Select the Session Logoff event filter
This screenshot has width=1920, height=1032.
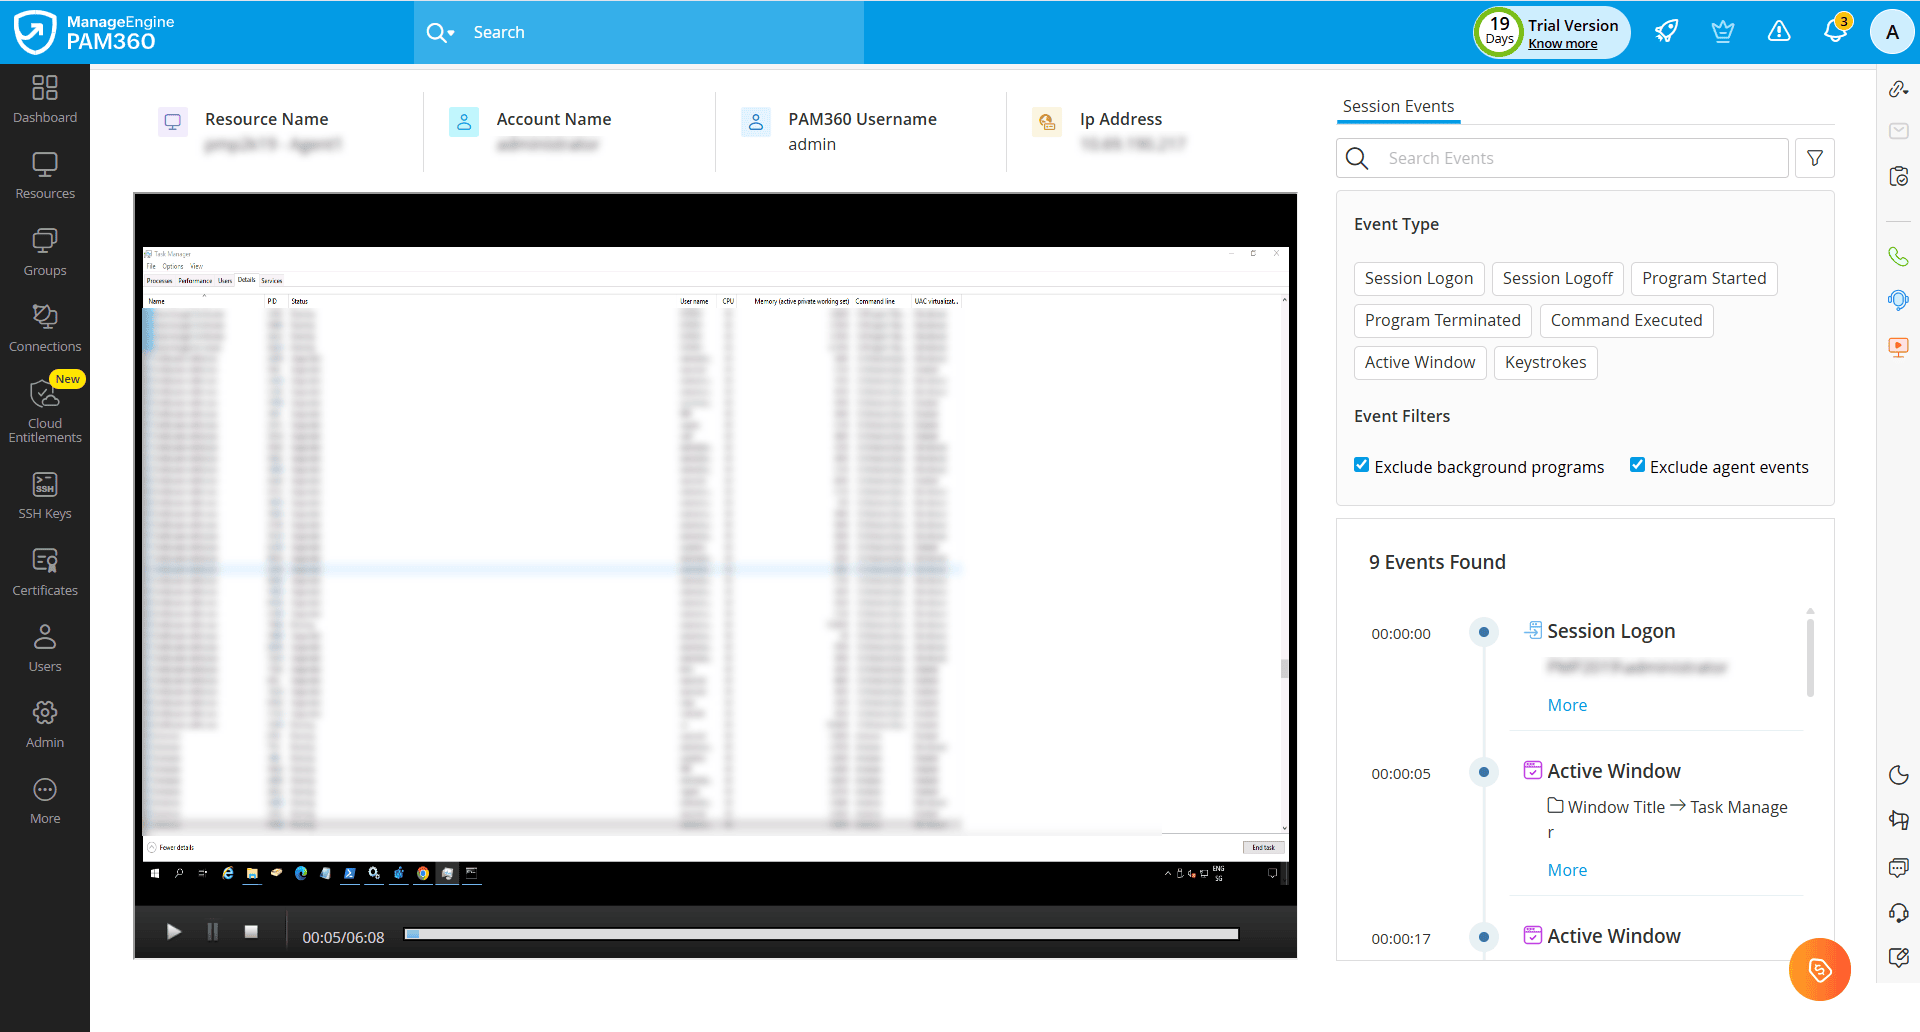[x=1557, y=278]
